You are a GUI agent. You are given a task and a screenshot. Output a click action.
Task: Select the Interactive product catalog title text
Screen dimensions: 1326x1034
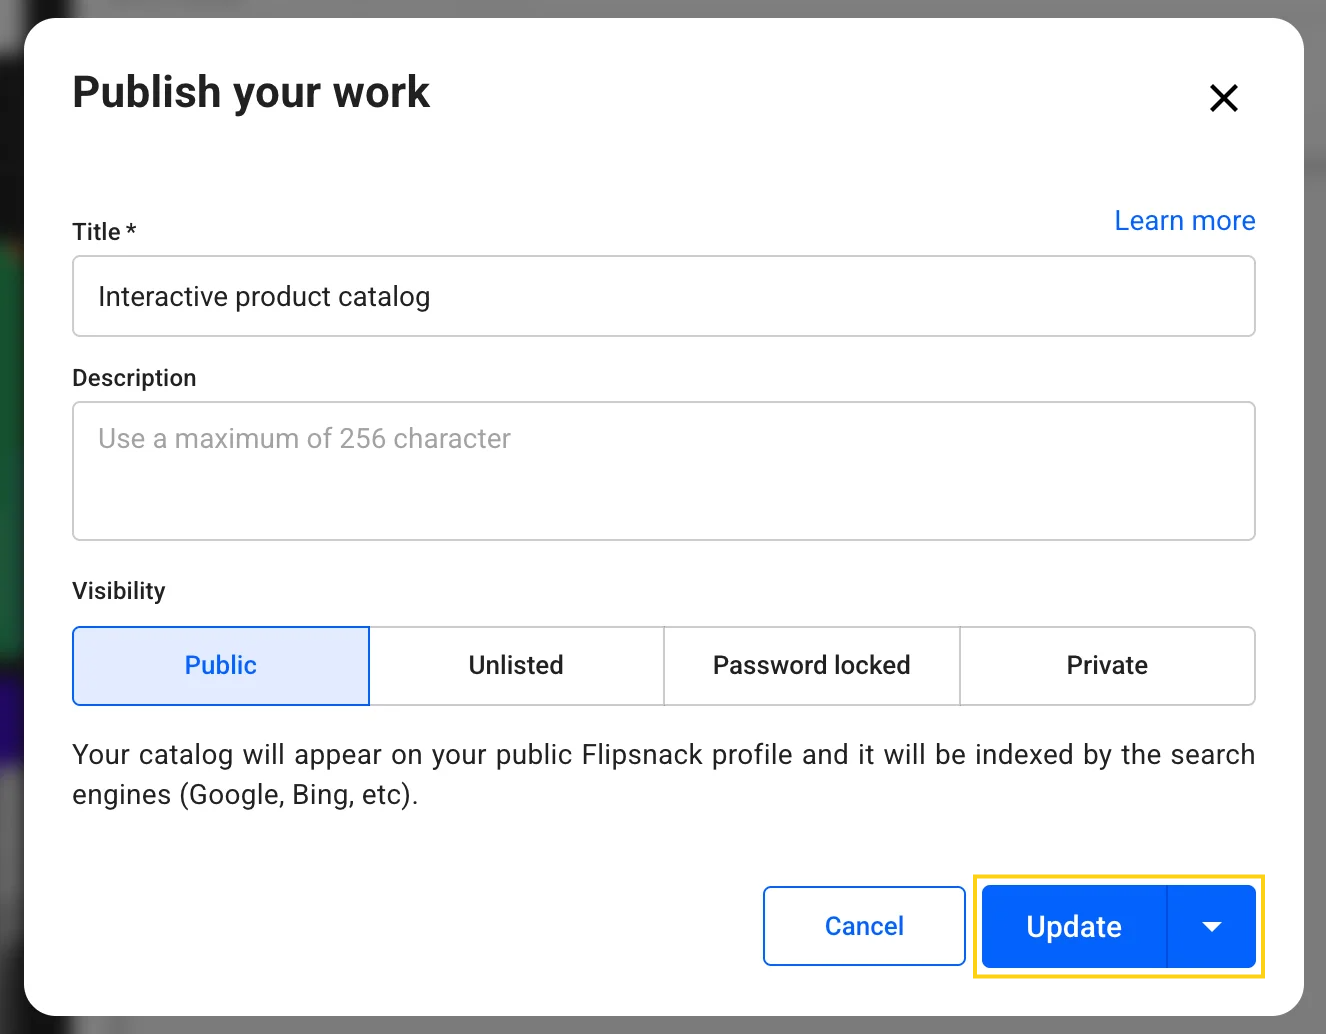264,296
